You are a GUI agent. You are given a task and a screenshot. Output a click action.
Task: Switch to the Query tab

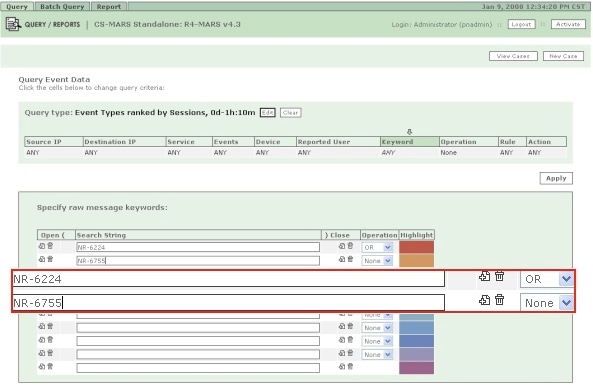click(x=17, y=7)
